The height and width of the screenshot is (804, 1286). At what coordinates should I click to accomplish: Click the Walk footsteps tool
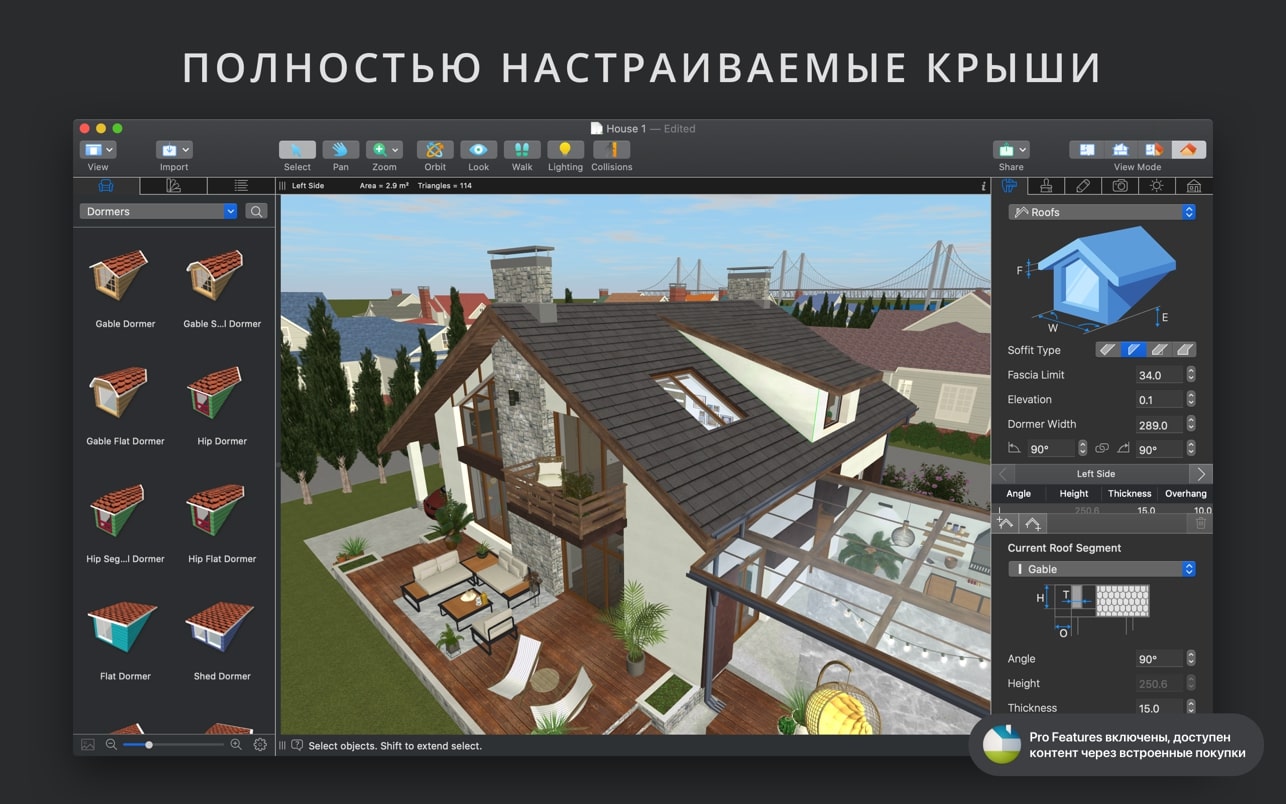[x=522, y=150]
